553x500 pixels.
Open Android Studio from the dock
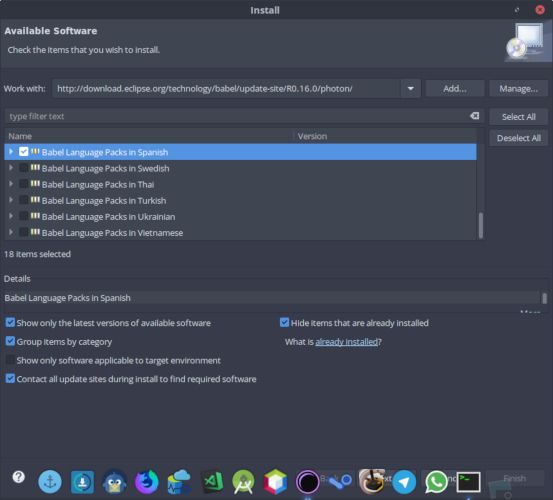[x=243, y=482]
